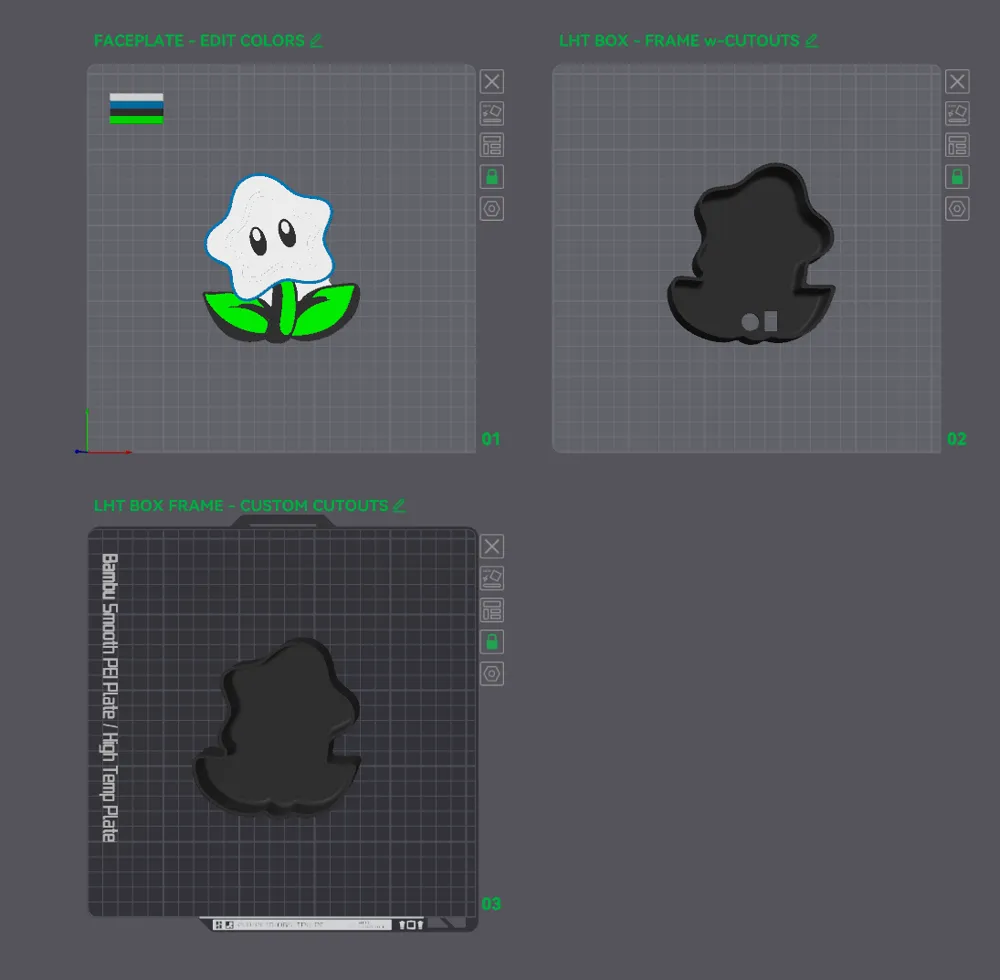Arrange objects on plate 03

point(492,610)
